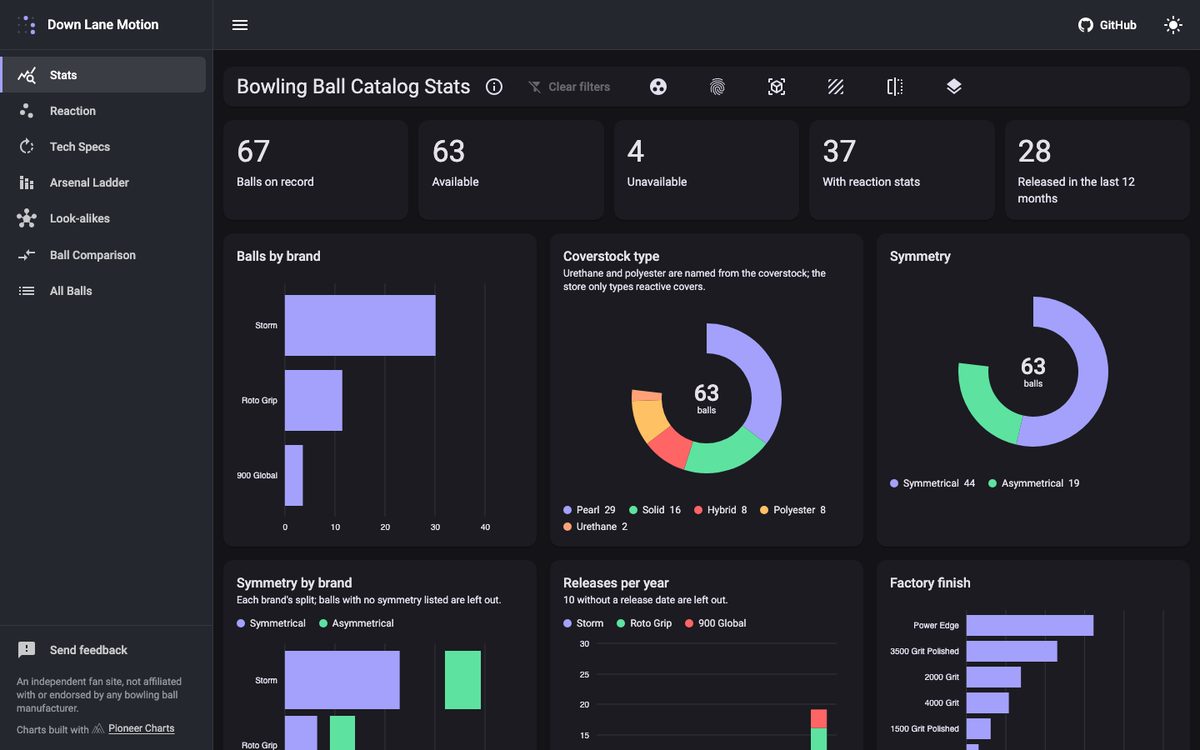This screenshot has height=750, width=1200.
Task: Click the diagonal stripes texture filter icon
Action: pos(836,87)
